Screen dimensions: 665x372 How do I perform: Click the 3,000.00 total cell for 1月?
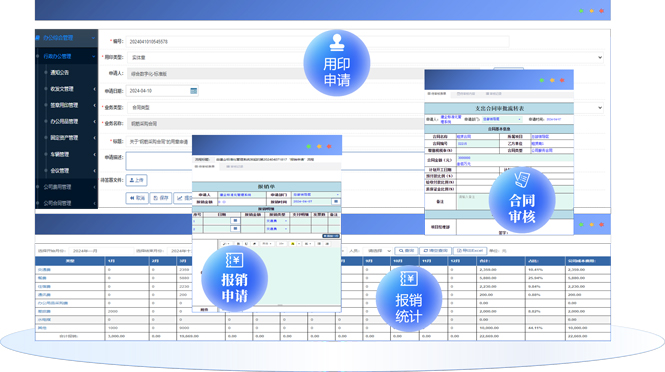click(126, 336)
